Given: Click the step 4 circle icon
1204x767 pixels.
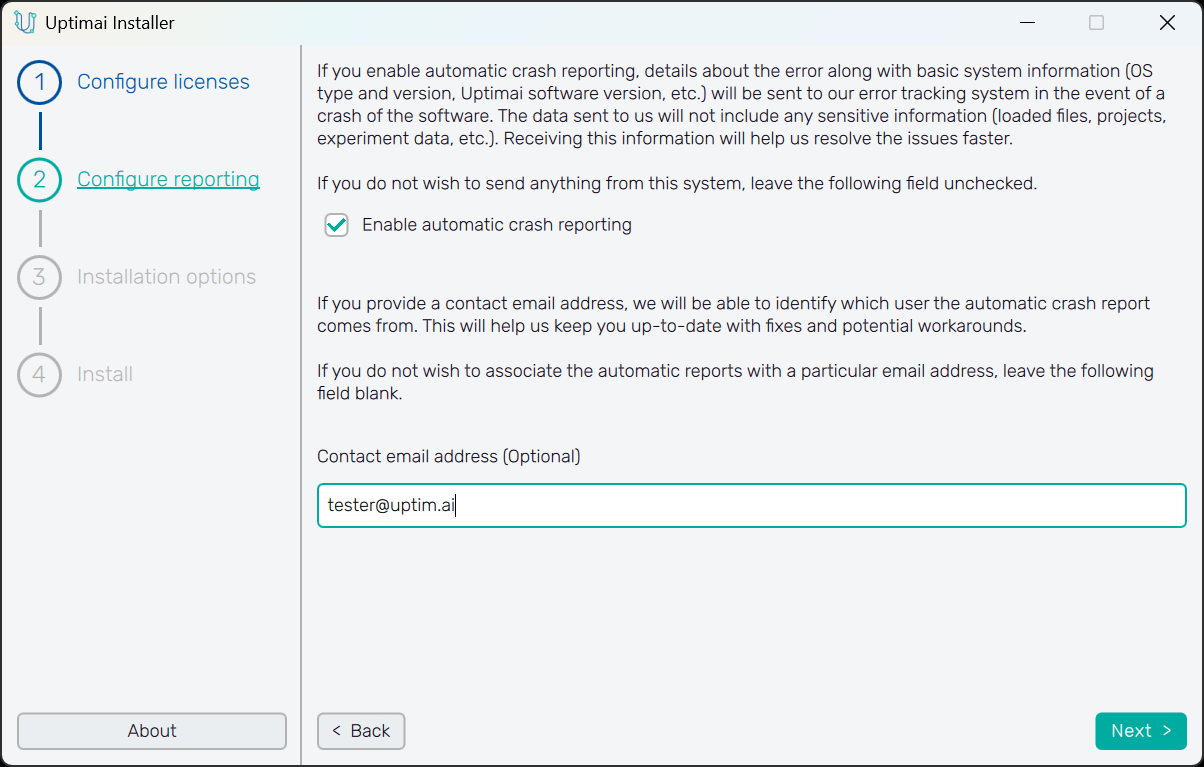Looking at the screenshot, I should pos(40,374).
